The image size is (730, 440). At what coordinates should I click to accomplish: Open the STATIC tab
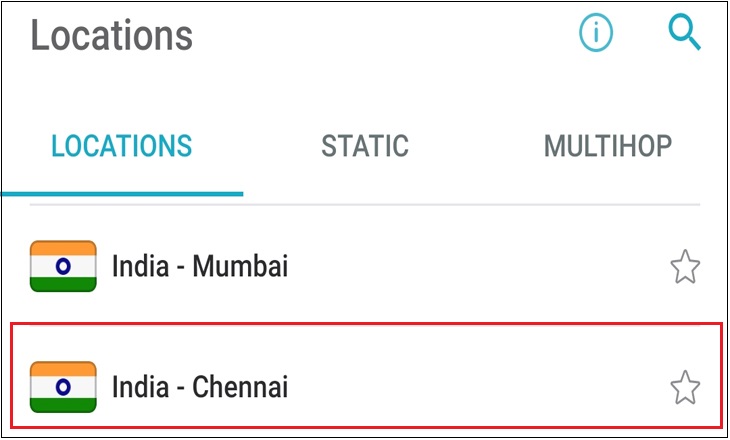(365, 146)
